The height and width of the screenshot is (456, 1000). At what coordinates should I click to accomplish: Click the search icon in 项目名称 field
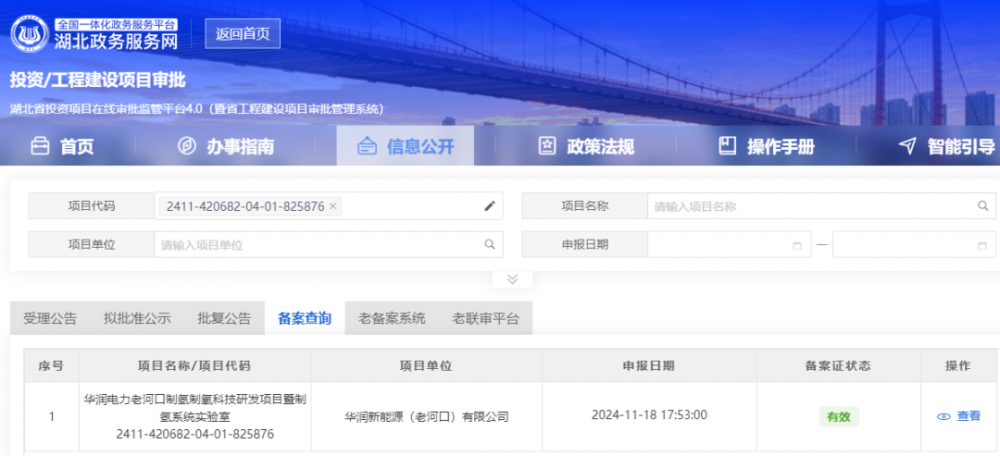(982, 206)
